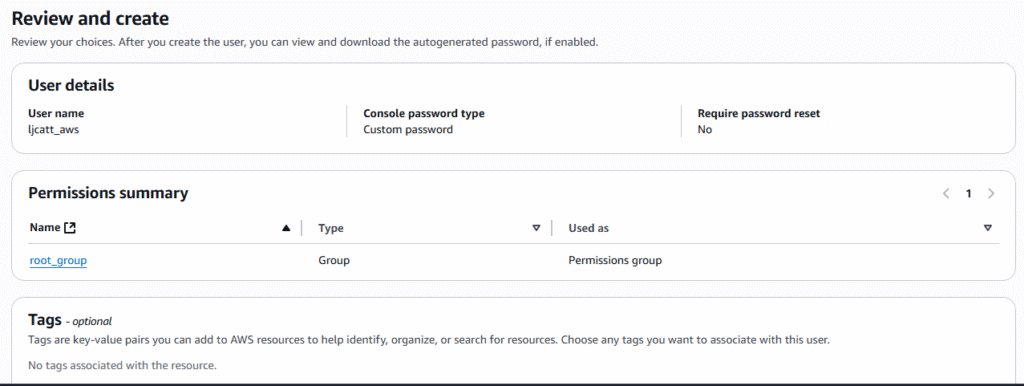Click the Custom password value text

[408, 129]
